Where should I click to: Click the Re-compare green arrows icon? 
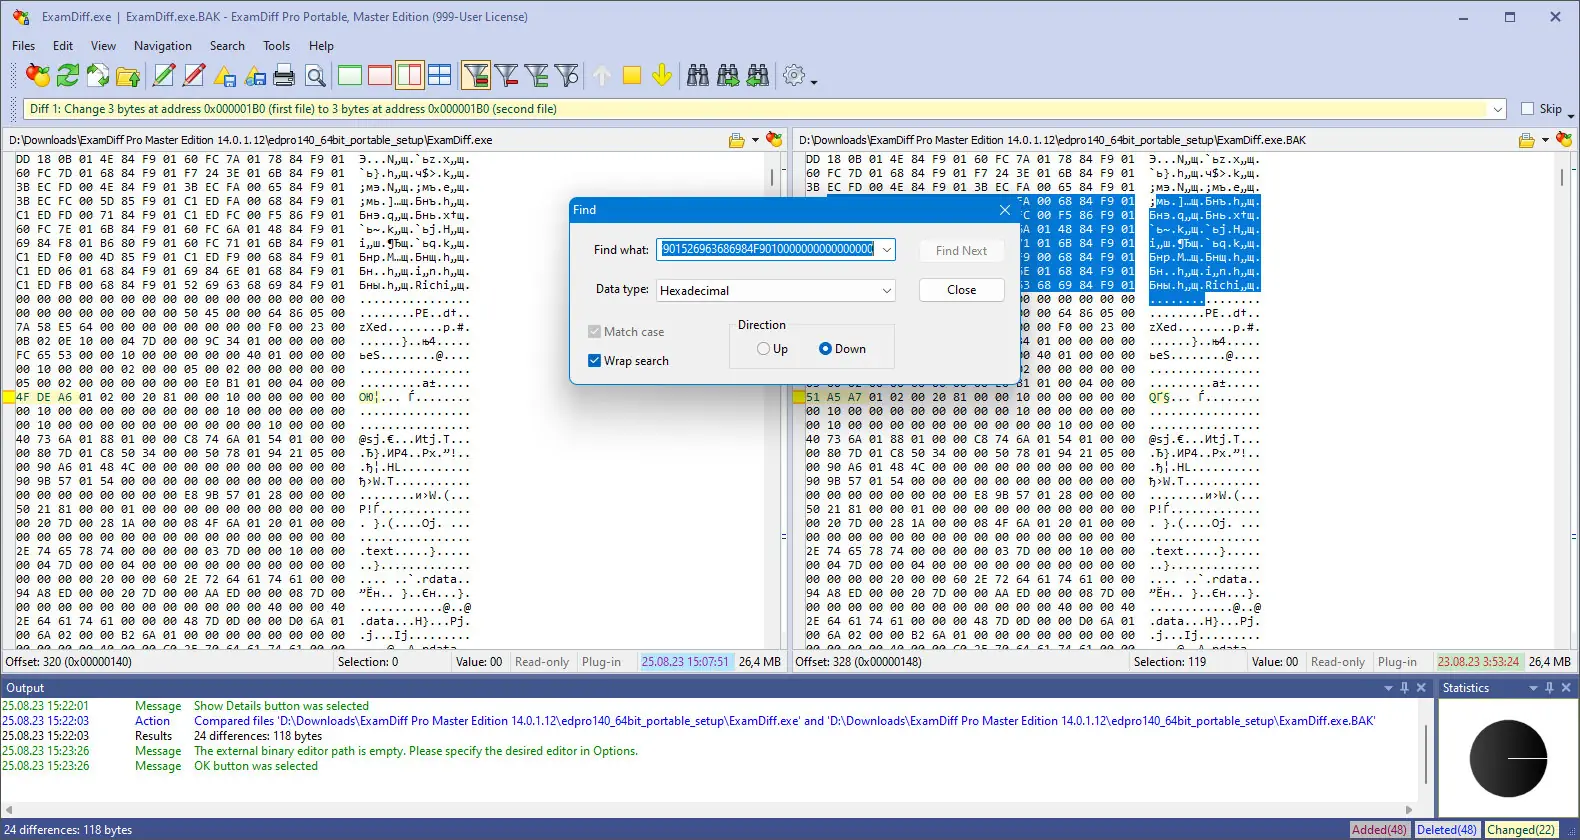coord(68,75)
